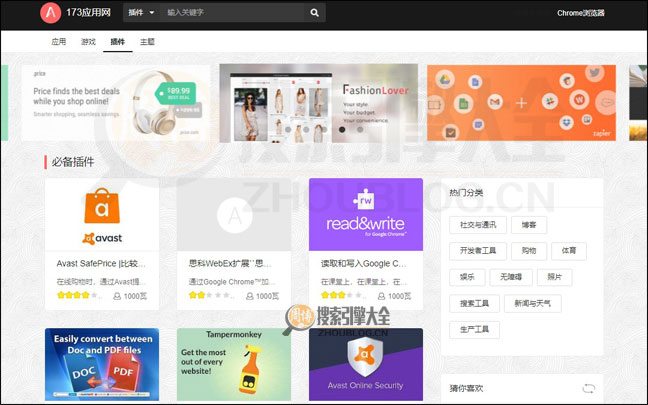Click user count icon on 读取和写入Google card
The width and height of the screenshot is (648, 405).
(381, 296)
